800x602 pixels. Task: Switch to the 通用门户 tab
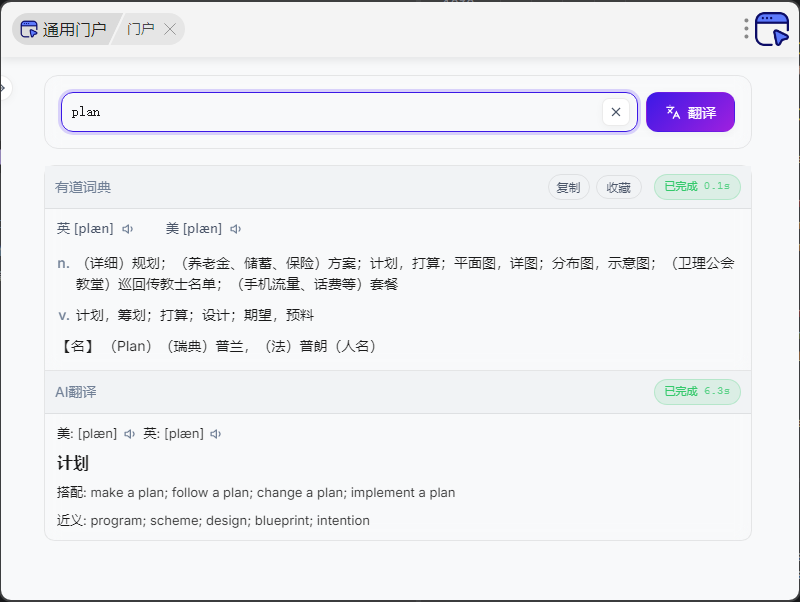pos(64,29)
